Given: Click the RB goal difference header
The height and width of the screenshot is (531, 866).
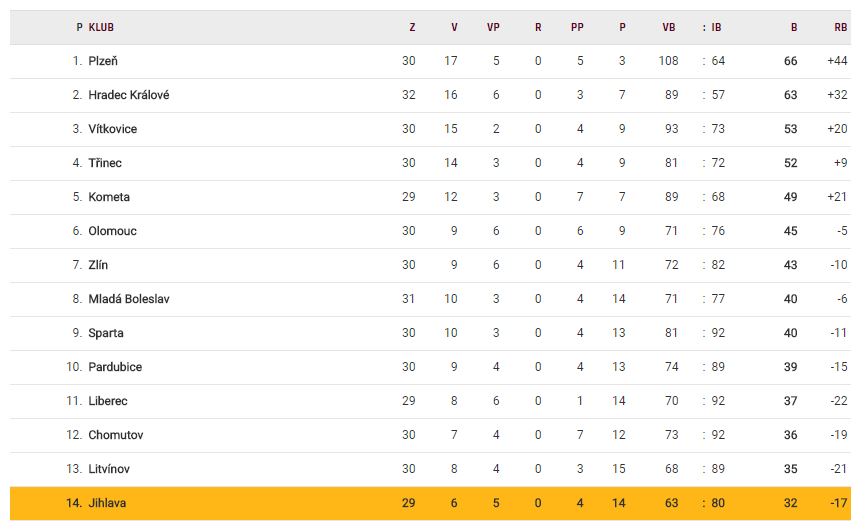Looking at the screenshot, I should 840,27.
